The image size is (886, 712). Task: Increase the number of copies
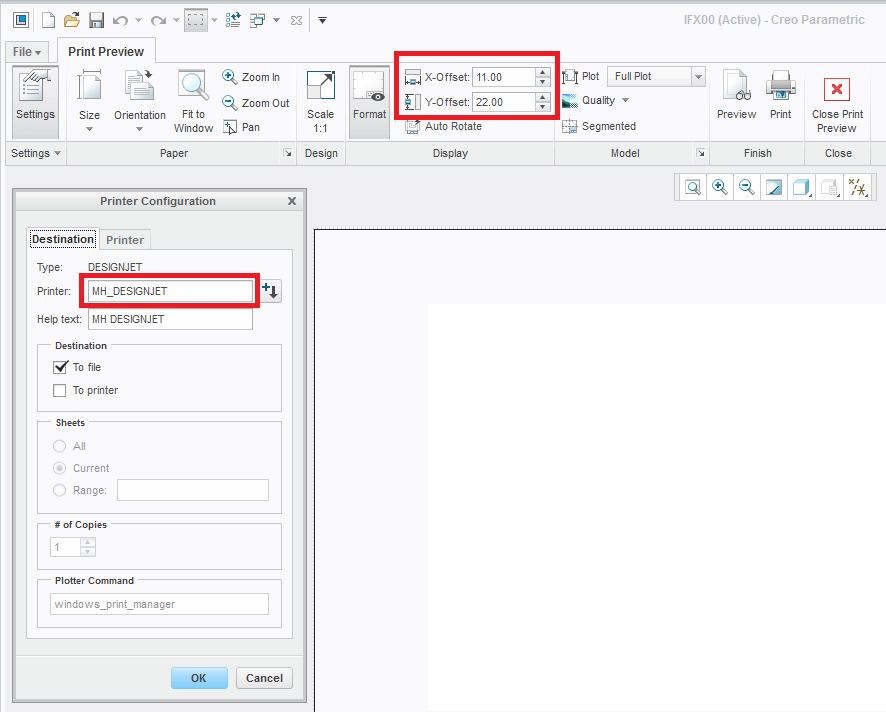(x=88, y=542)
